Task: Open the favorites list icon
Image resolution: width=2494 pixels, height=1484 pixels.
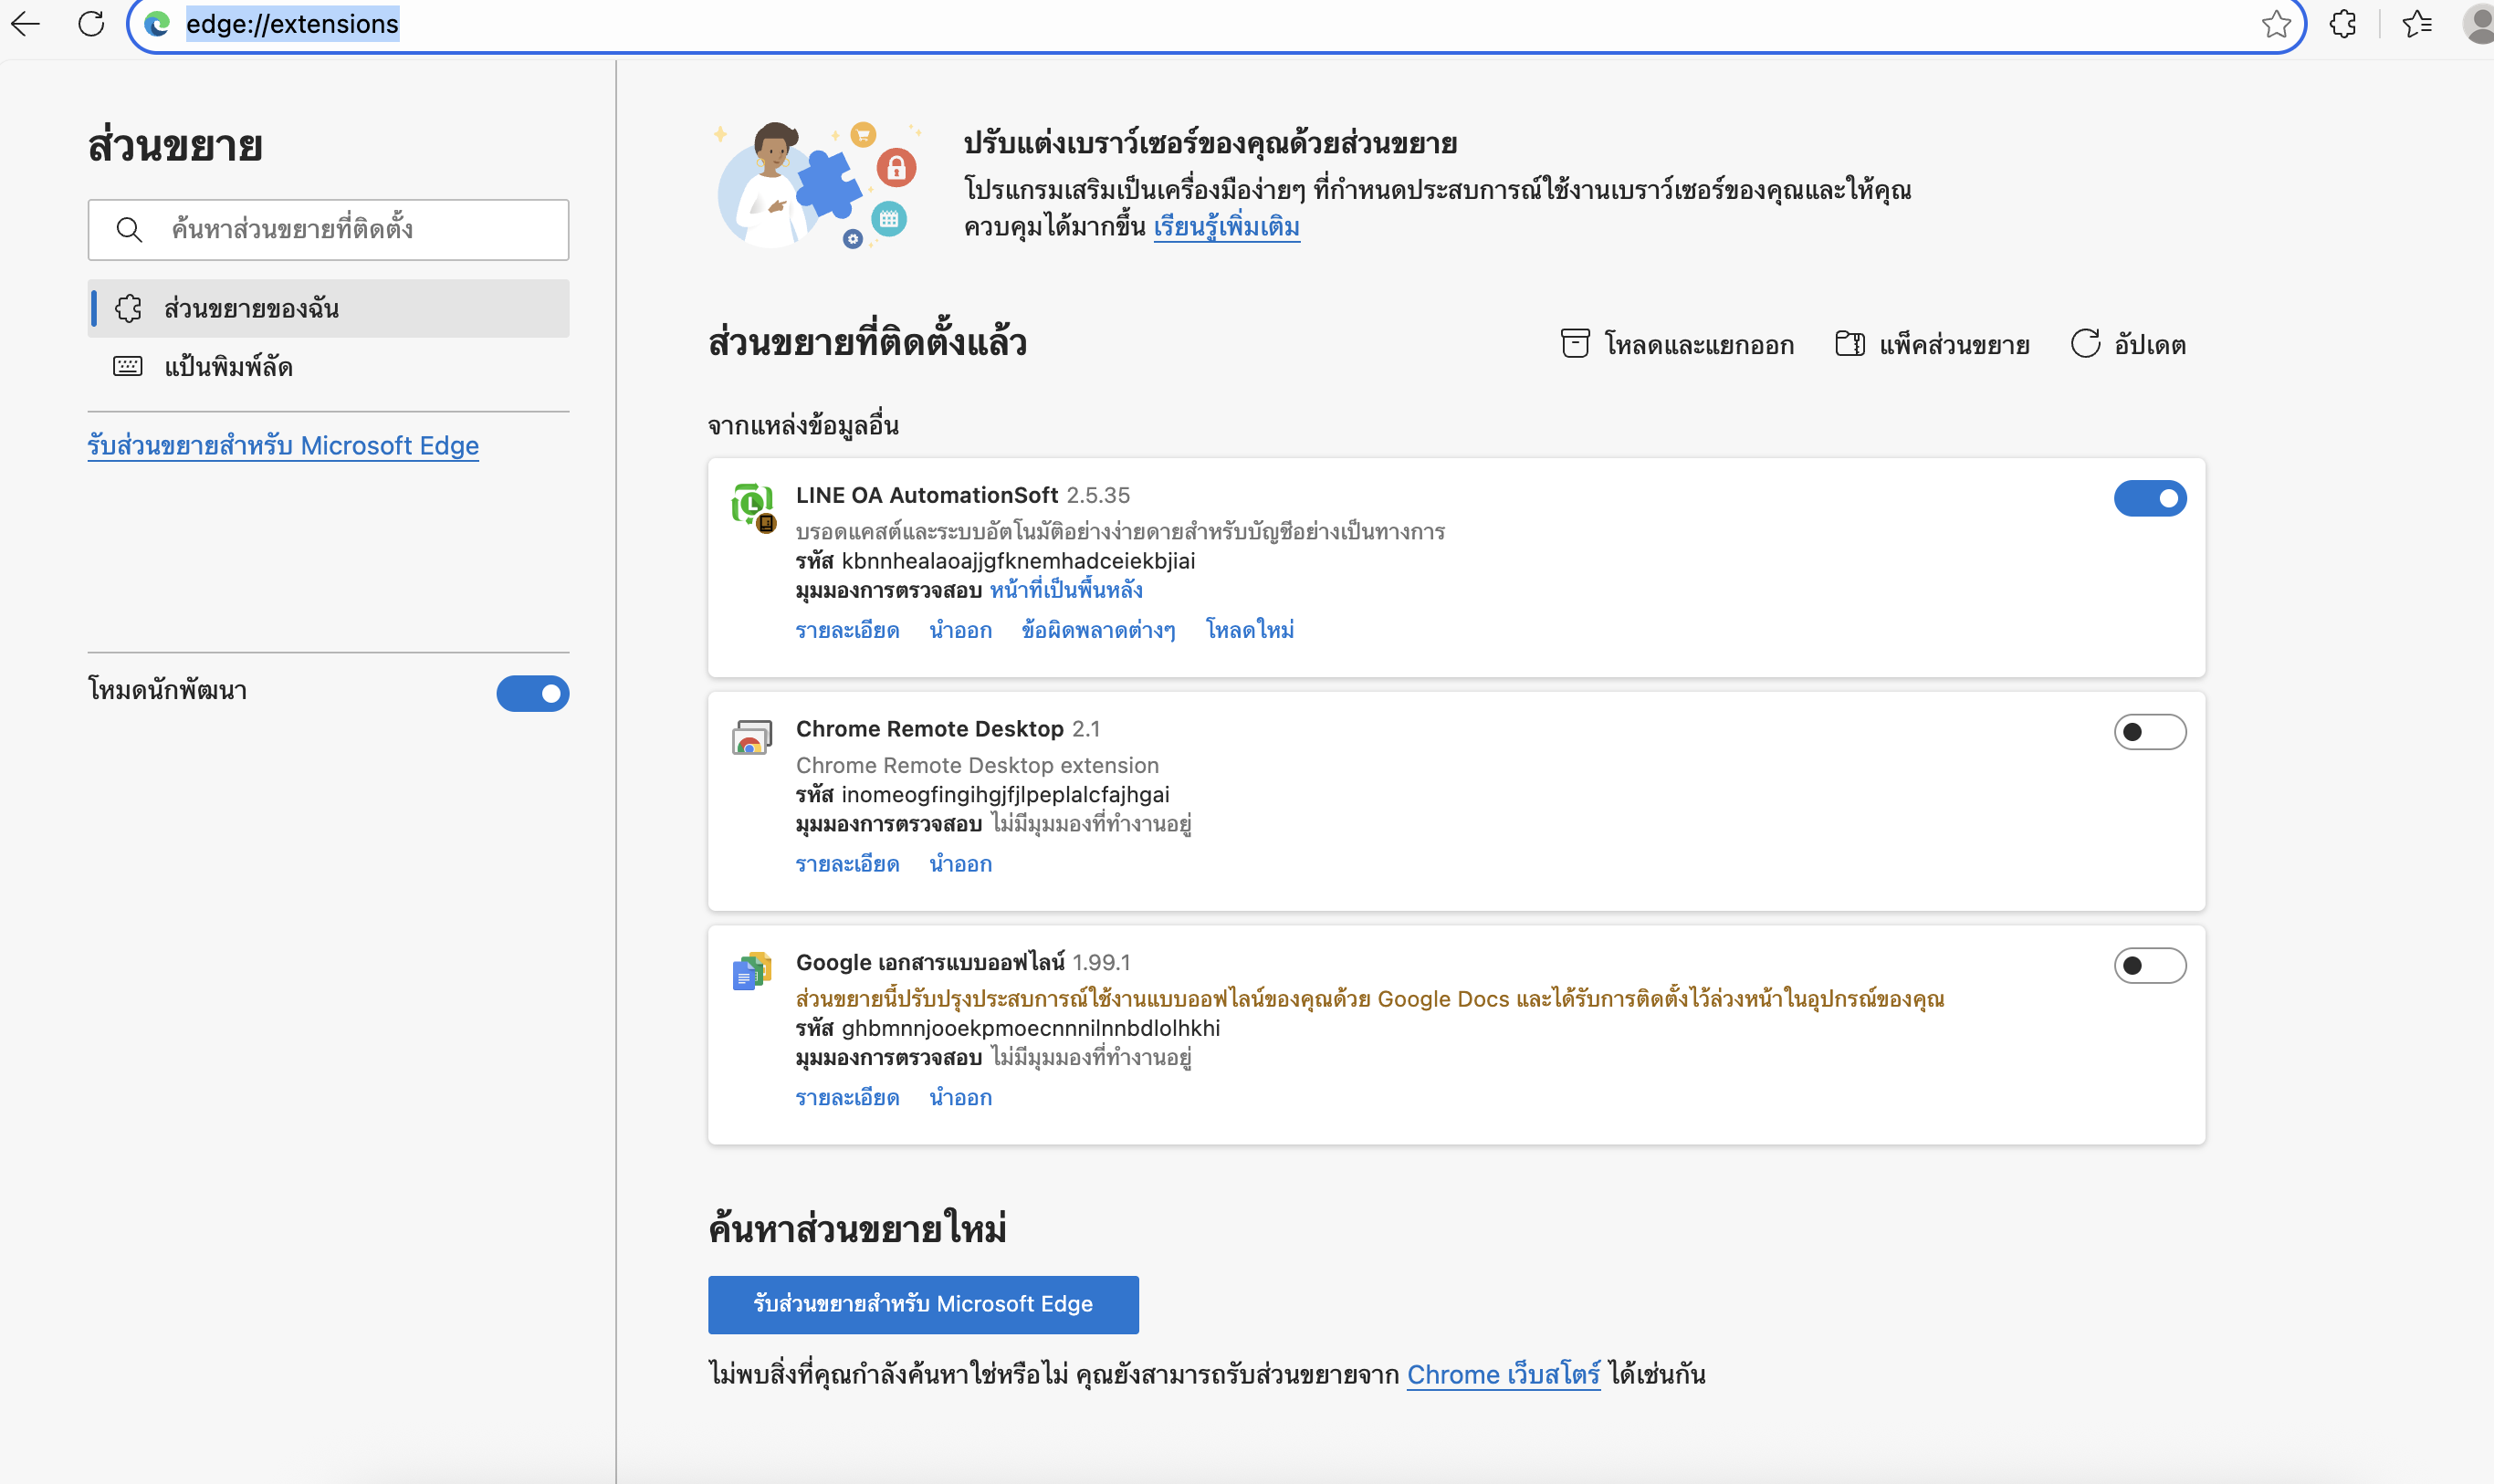Action: click(2416, 24)
